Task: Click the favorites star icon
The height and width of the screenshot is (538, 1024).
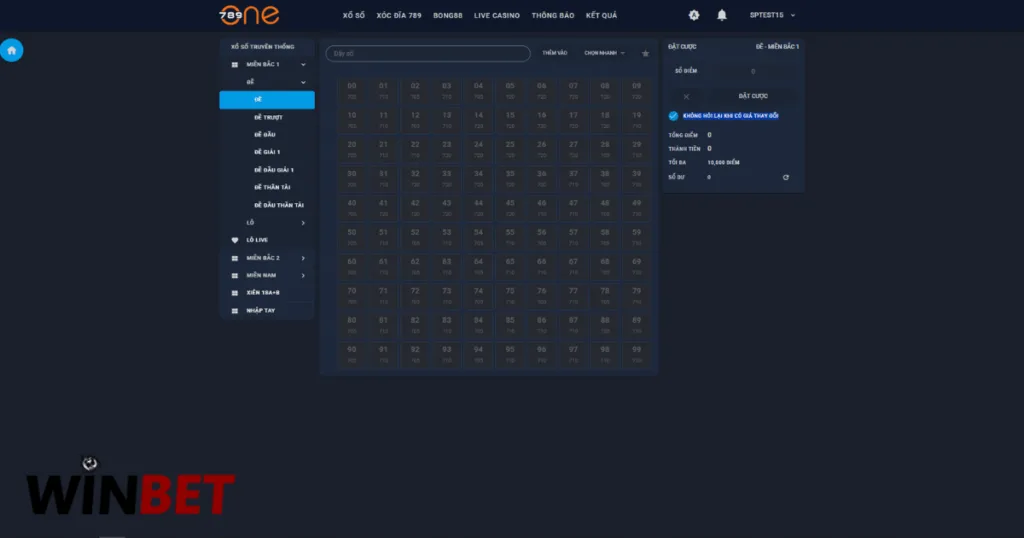Action: coord(645,54)
